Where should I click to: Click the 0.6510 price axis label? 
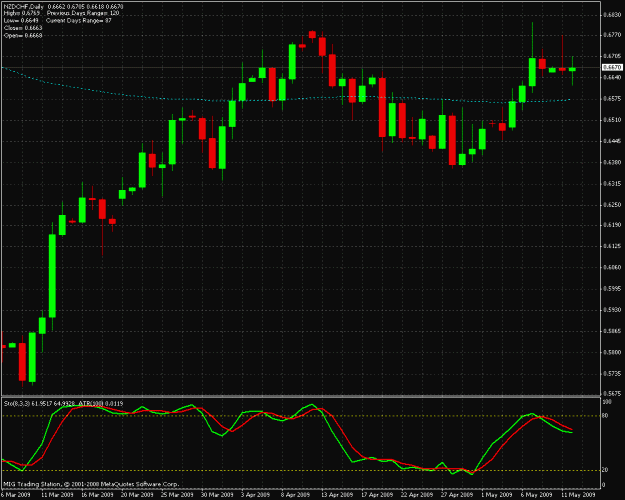pyautogui.click(x=613, y=120)
